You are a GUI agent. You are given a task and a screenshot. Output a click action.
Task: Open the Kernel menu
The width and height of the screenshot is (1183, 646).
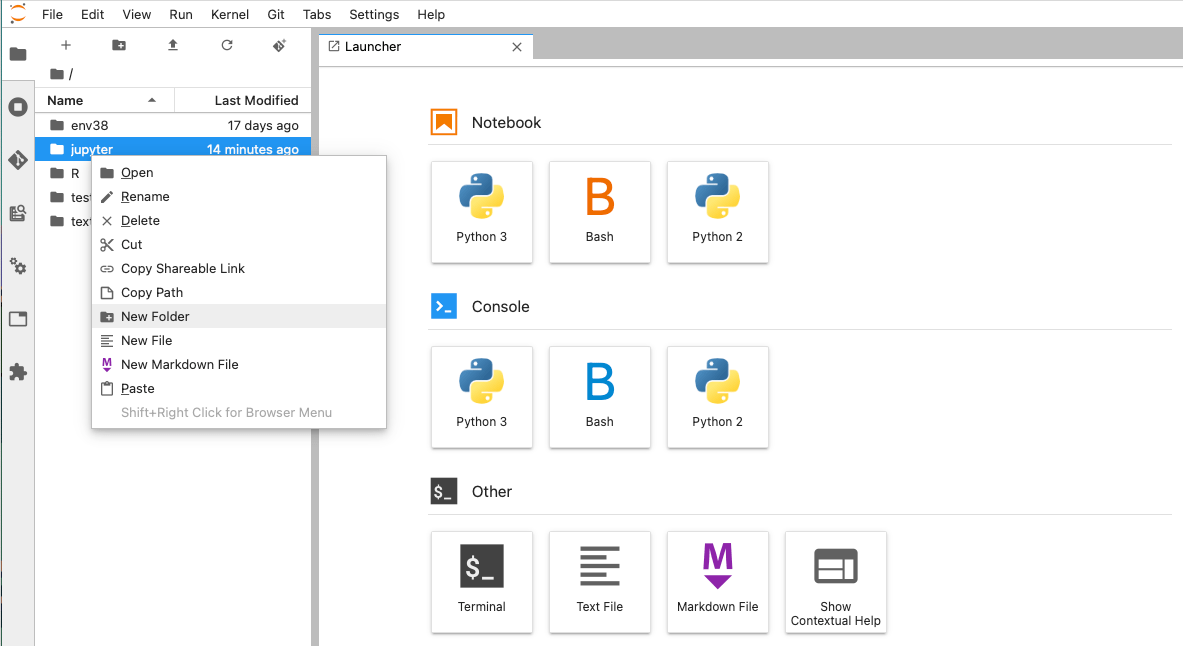click(229, 14)
